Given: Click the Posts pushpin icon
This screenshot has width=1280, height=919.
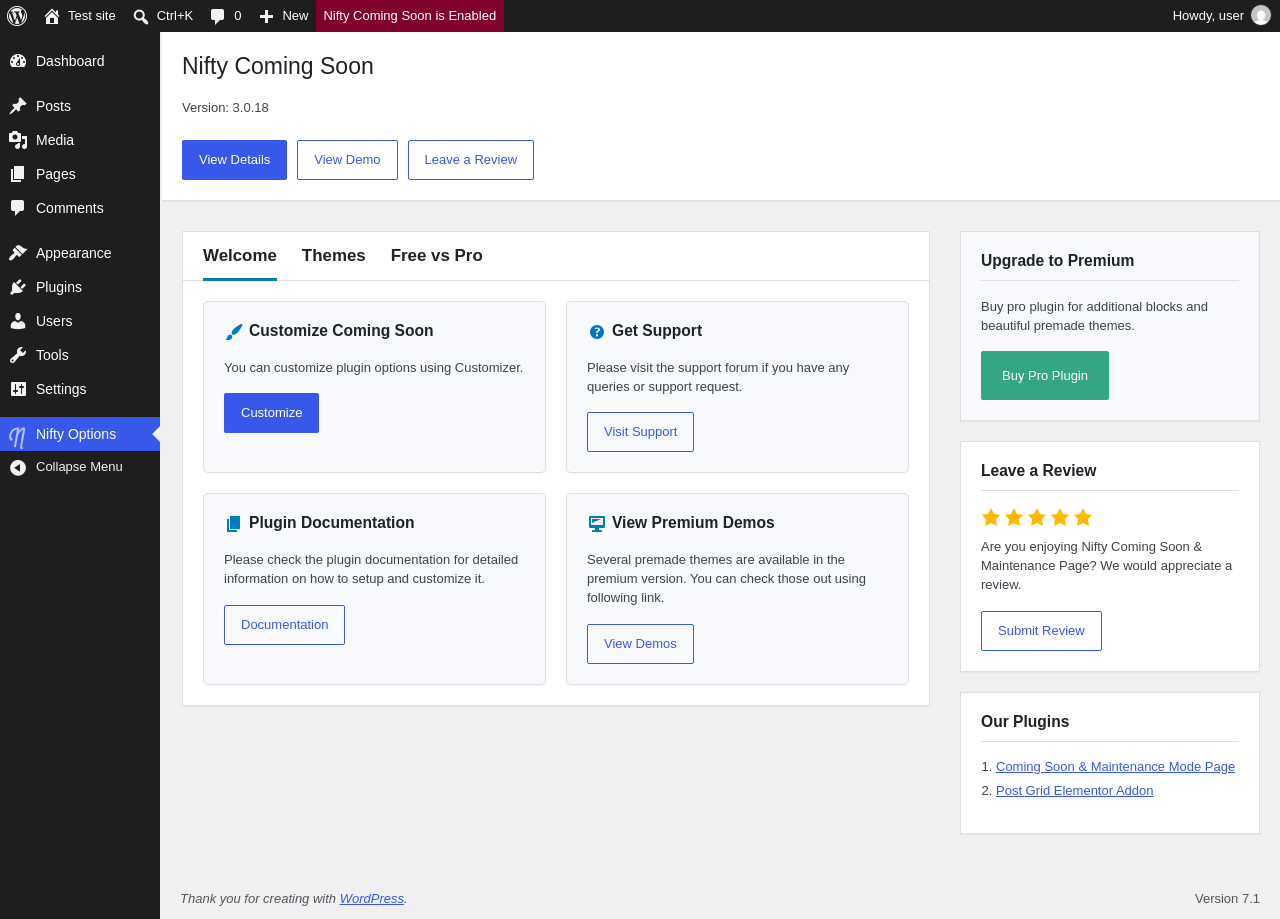Looking at the screenshot, I should pos(18,106).
